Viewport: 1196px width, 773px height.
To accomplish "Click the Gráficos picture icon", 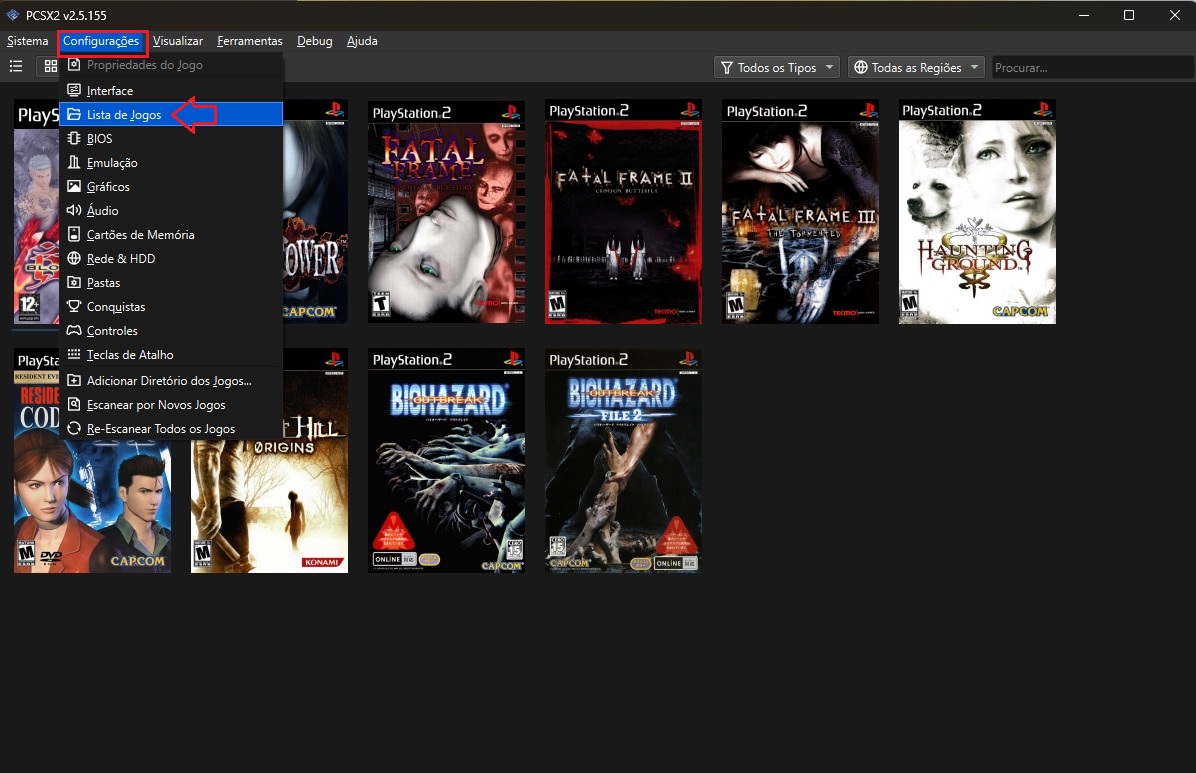I will point(73,187).
